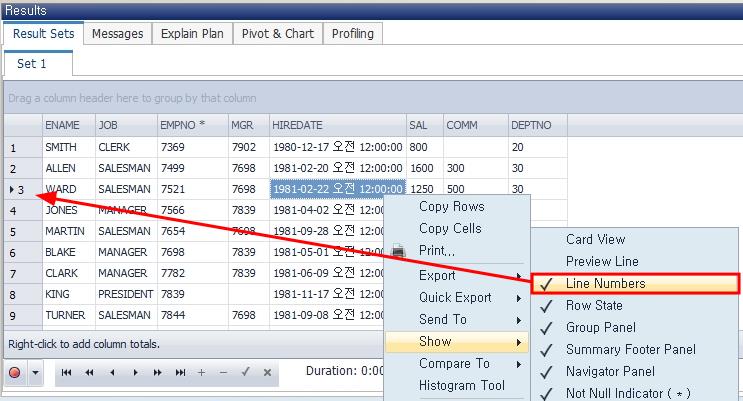
Task: Open the dropdown arrow beside the red button
Action: tap(36, 372)
